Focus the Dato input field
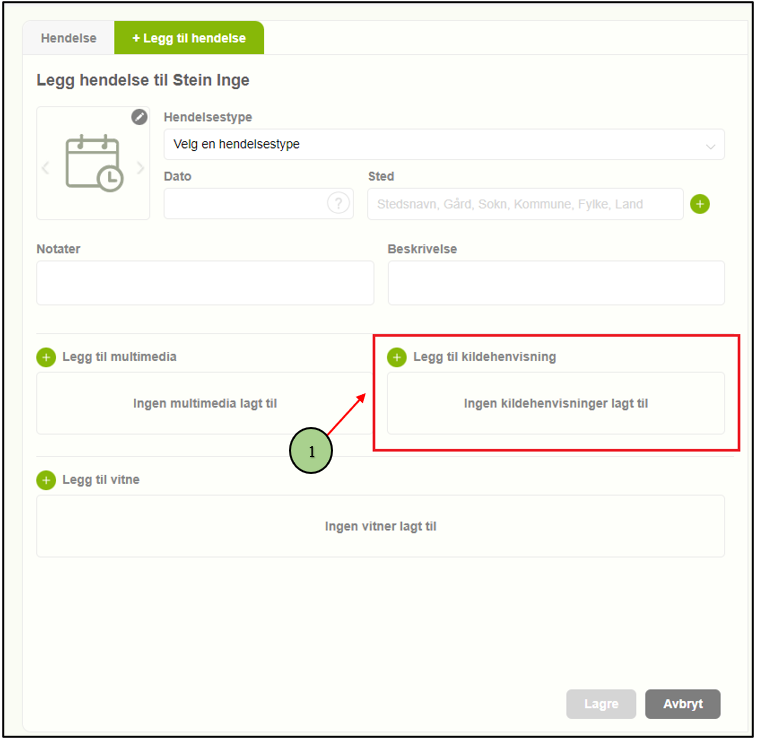Screen dimensions: 757x742 point(245,204)
